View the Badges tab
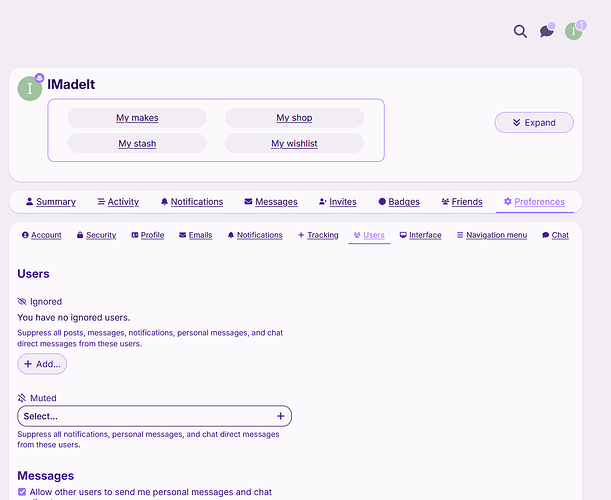The height and width of the screenshot is (500, 611). point(399,202)
